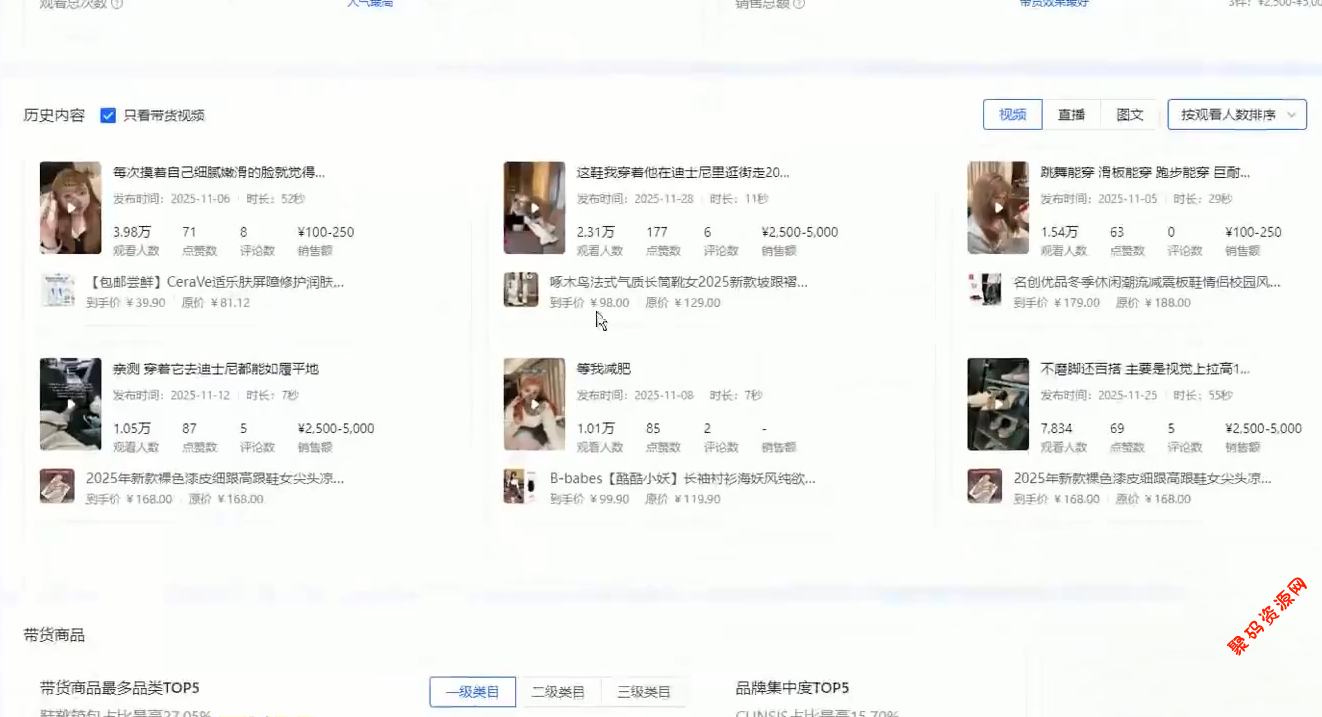This screenshot has width=1322, height=717.
Task: Open the 不磨脚还百搭 video thumbnail
Action: tap(998, 404)
